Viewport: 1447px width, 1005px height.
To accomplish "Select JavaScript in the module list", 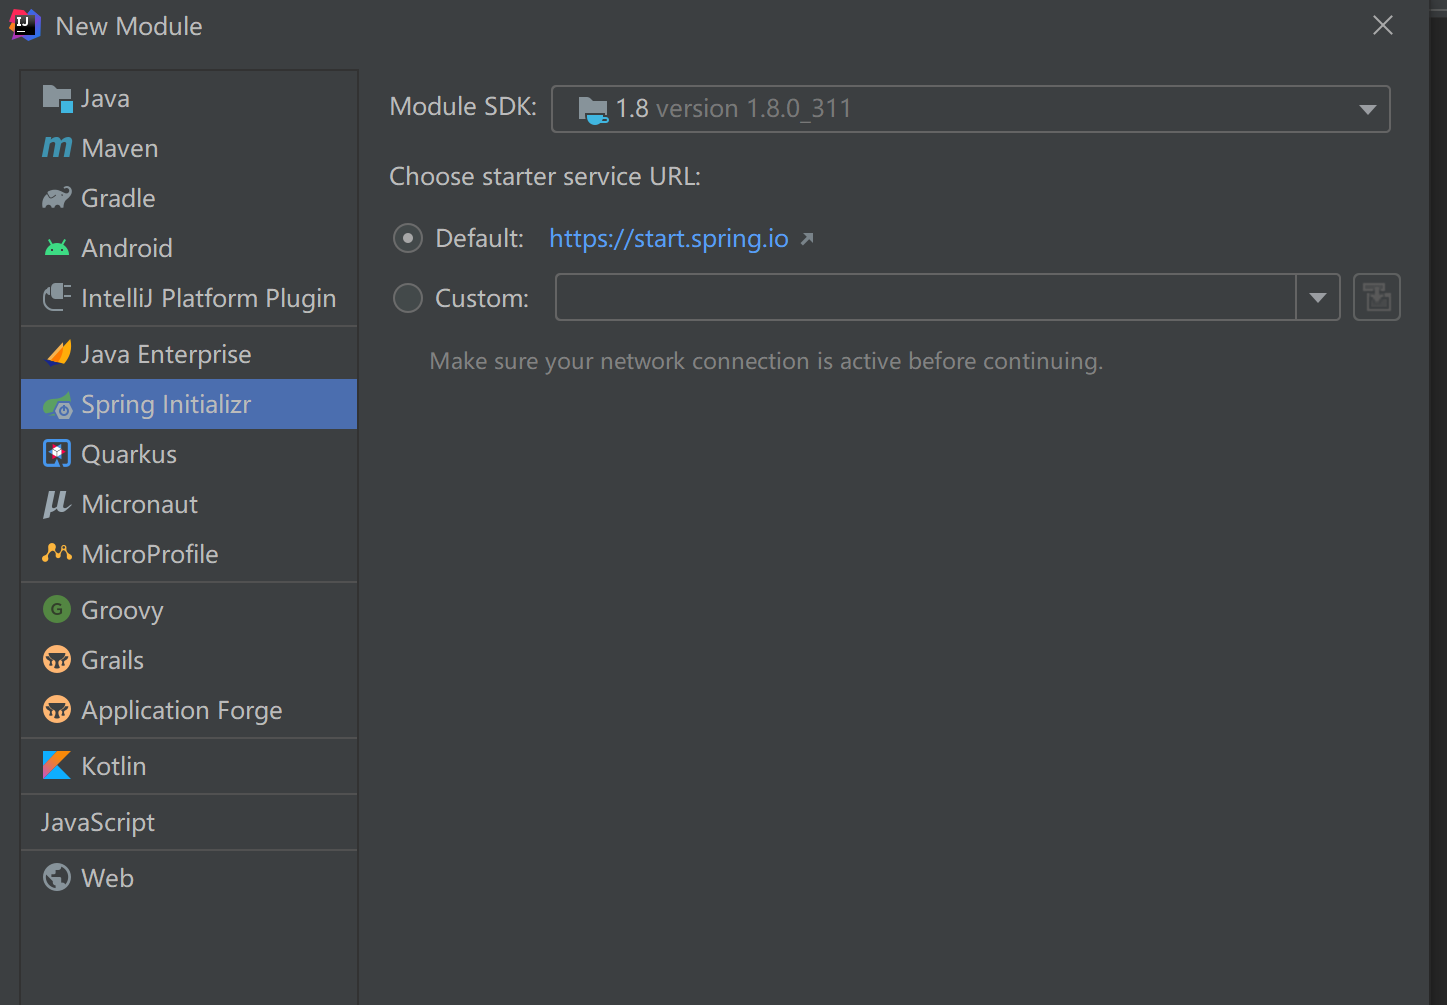I will (98, 822).
